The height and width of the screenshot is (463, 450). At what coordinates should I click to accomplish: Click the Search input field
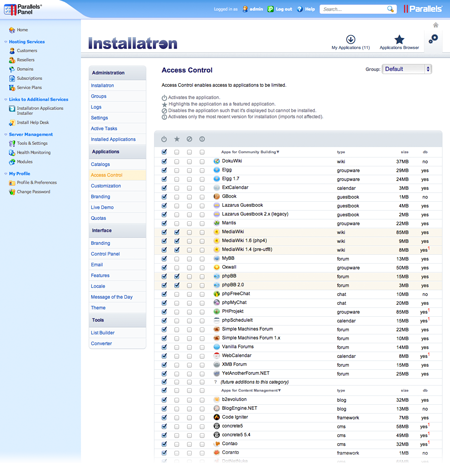coord(355,9)
